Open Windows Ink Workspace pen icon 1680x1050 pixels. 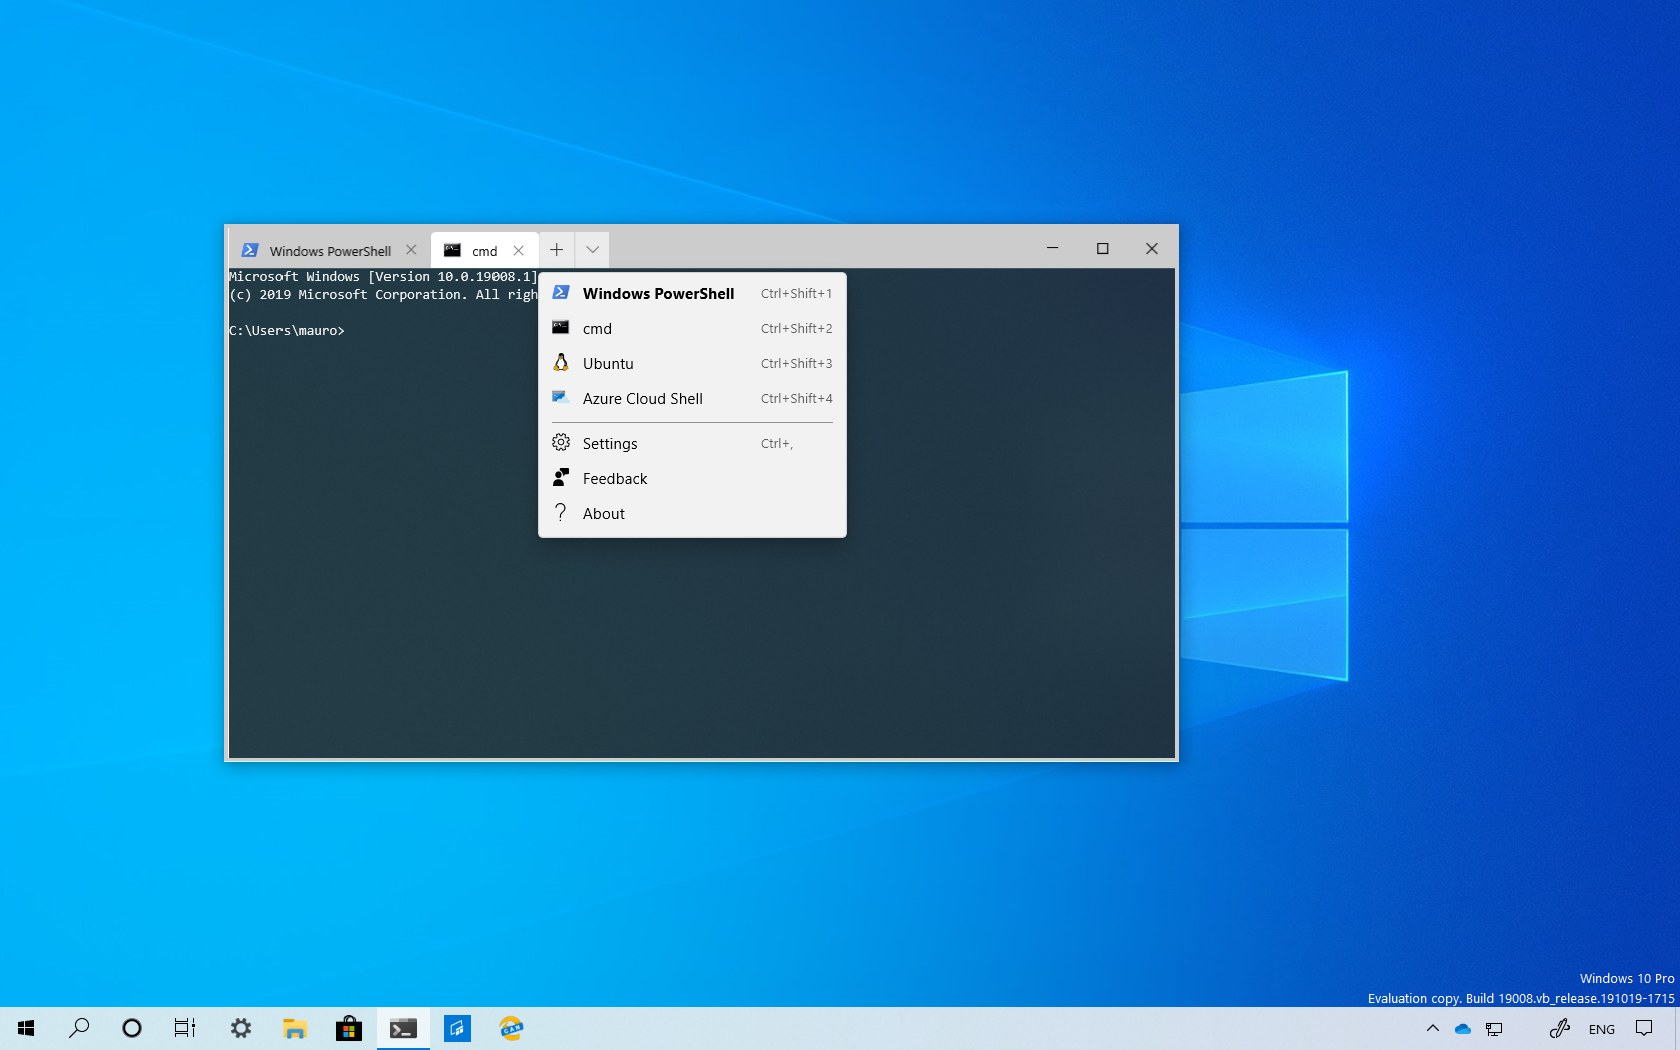point(1559,1028)
